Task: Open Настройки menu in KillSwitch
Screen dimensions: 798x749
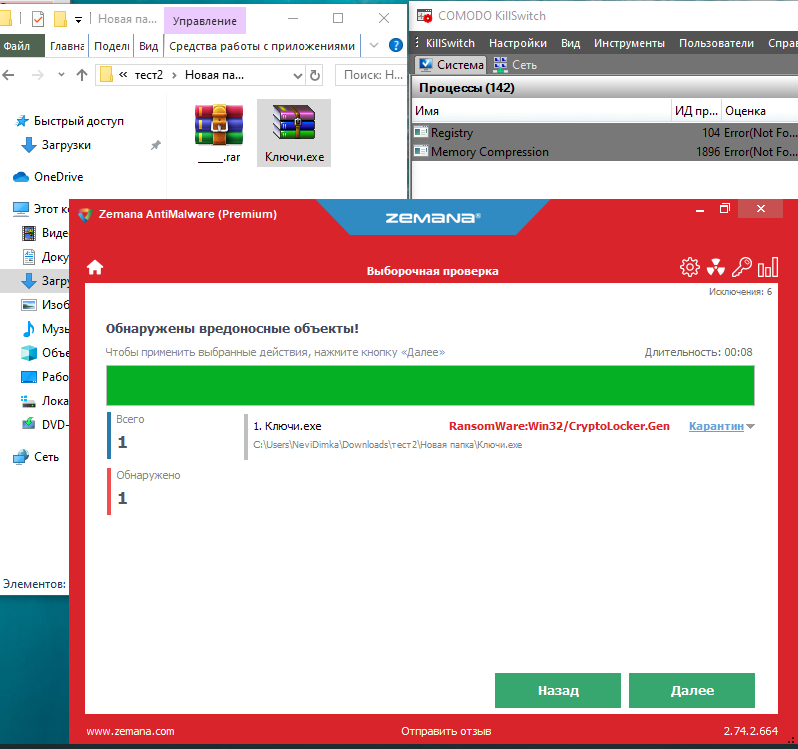Action: click(518, 43)
